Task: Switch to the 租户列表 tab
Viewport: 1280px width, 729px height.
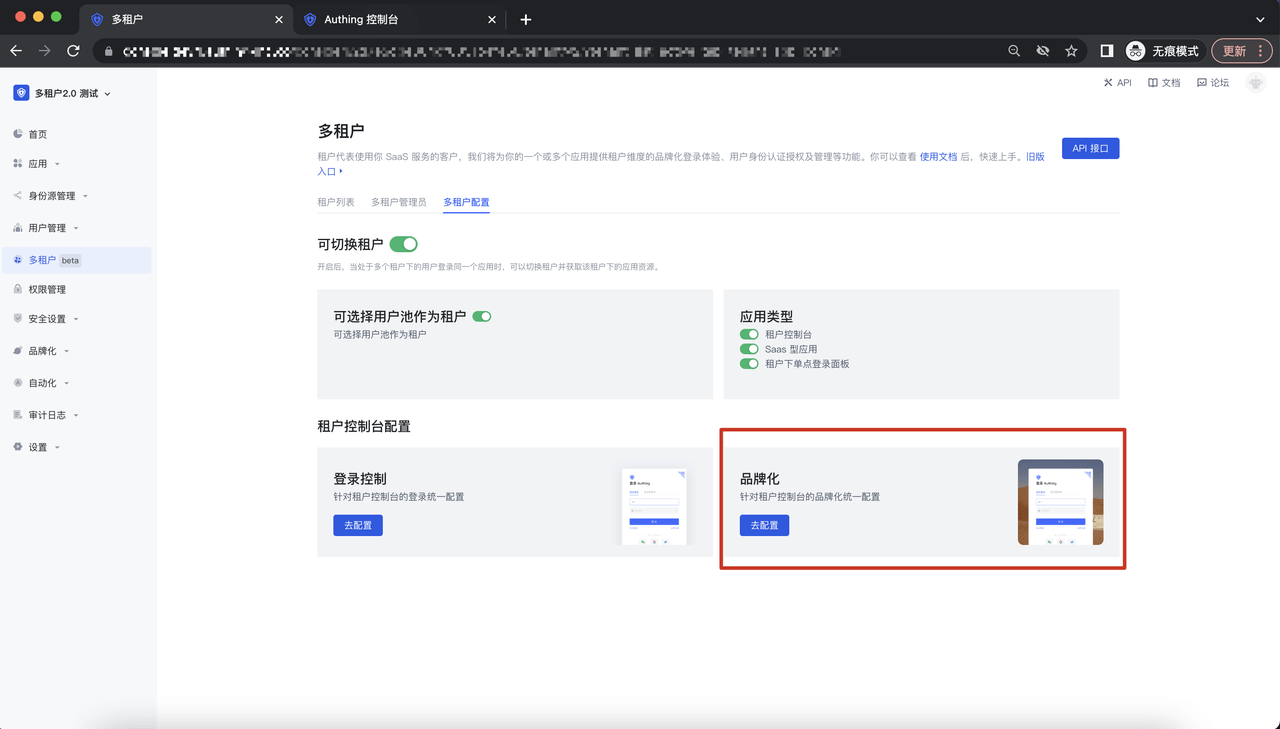Action: pos(336,202)
